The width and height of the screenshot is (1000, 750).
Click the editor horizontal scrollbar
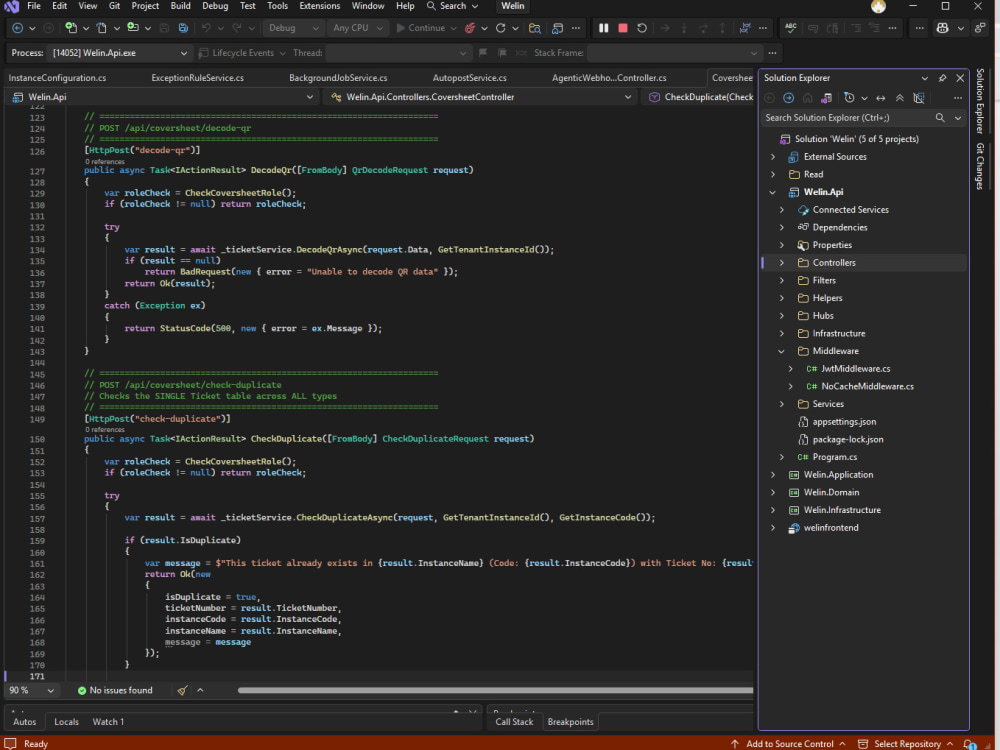pyautogui.click(x=495, y=690)
